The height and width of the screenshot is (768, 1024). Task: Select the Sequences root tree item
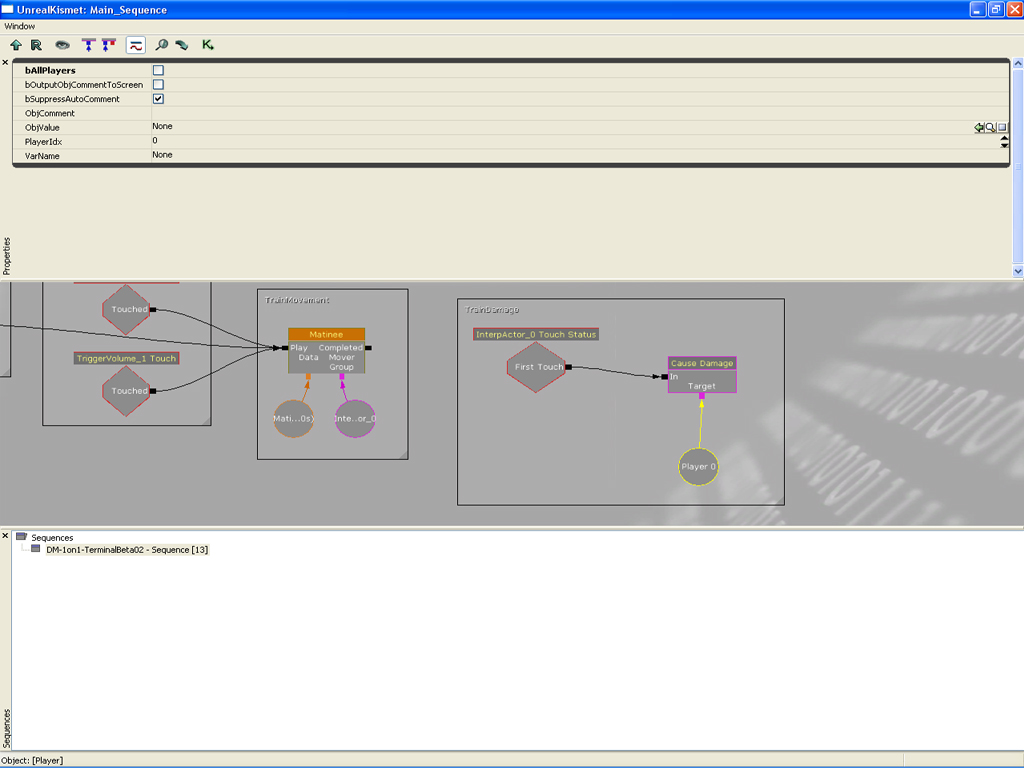tap(52, 537)
